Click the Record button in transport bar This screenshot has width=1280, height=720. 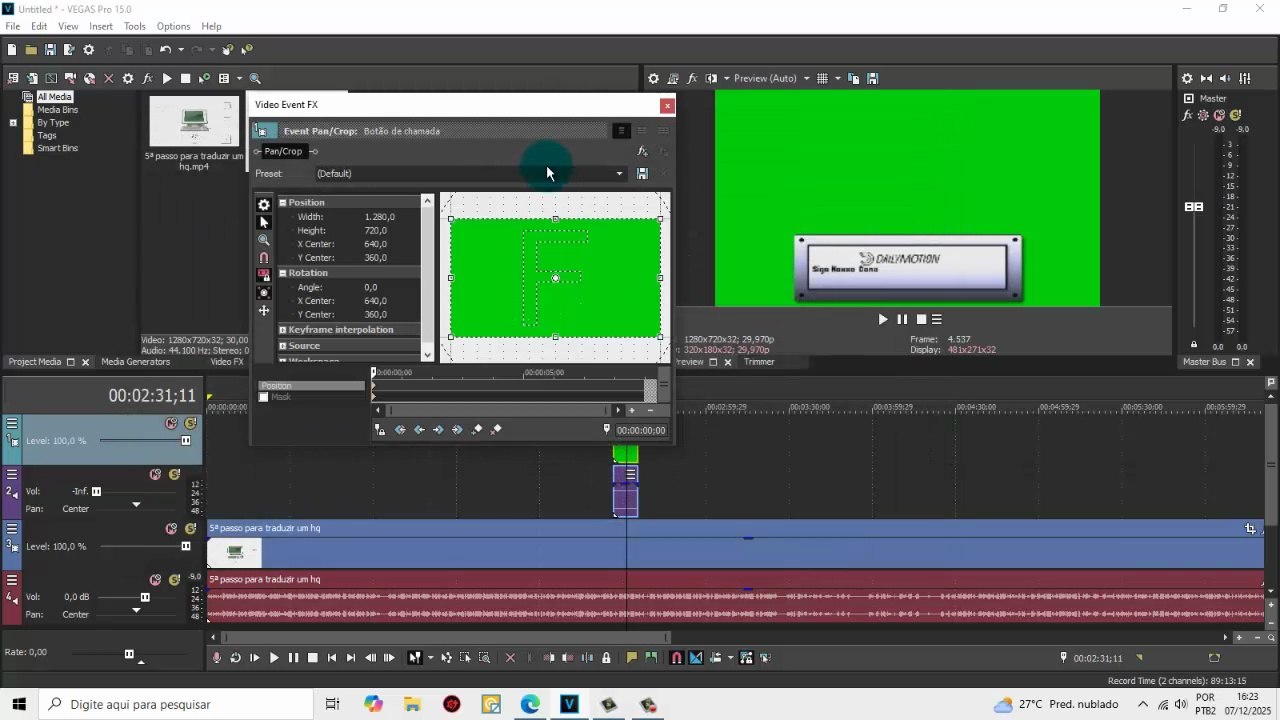pos(216,658)
